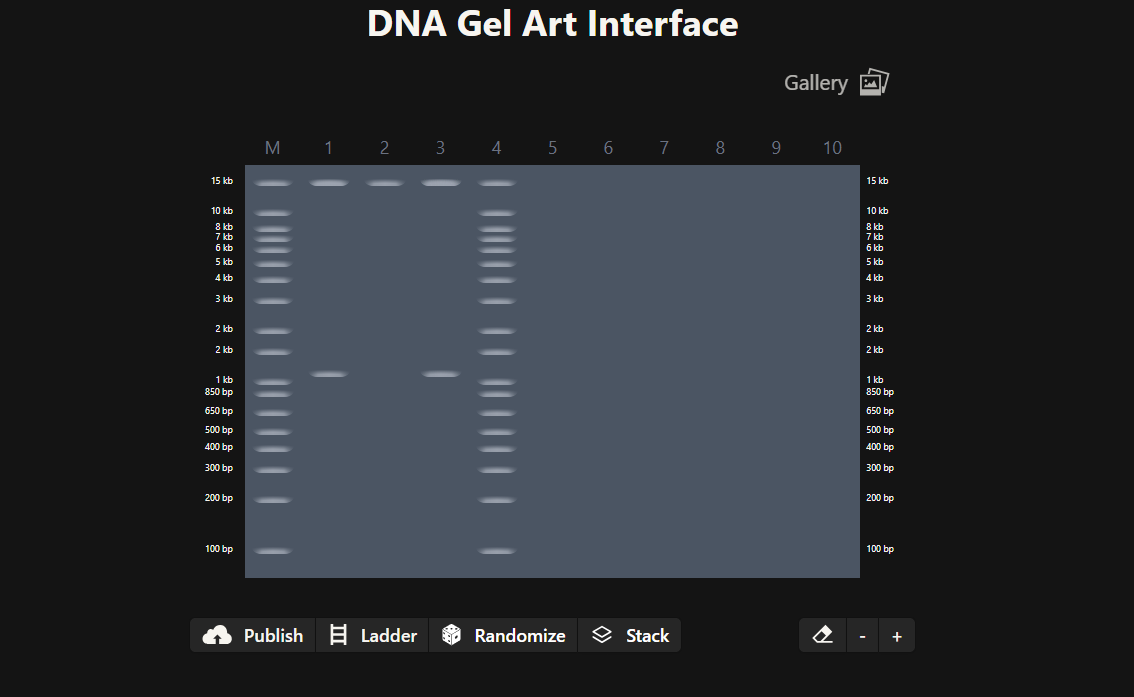Click the 15 kb band in lane 2

pyautogui.click(x=384, y=183)
